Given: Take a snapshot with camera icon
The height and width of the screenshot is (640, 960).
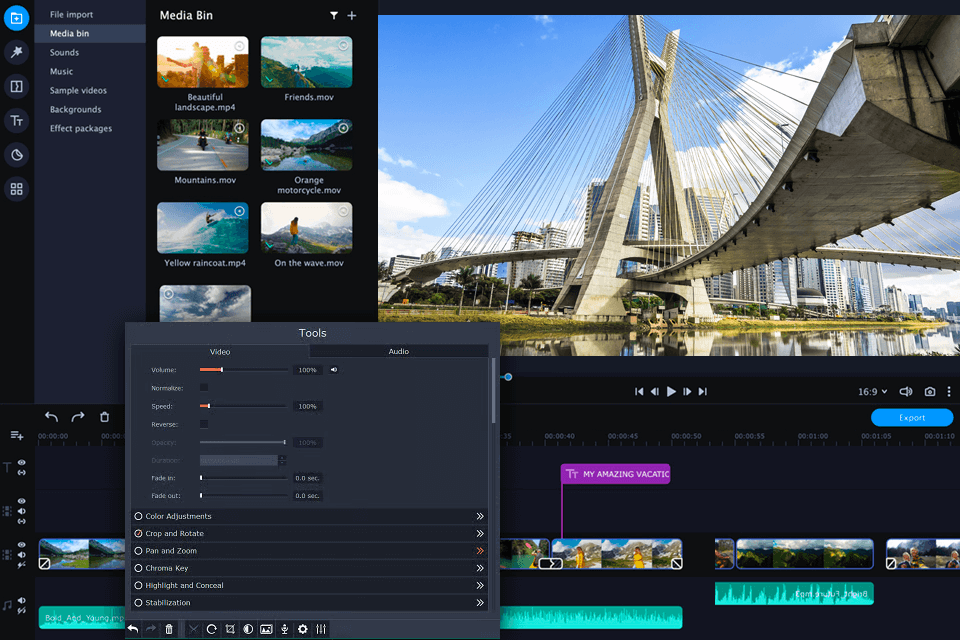Looking at the screenshot, I should [929, 392].
